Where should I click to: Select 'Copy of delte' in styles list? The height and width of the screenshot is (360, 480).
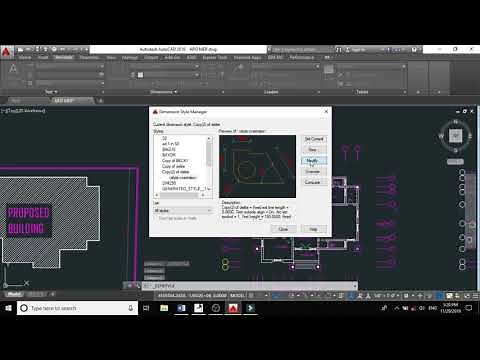pyautogui.click(x=173, y=166)
